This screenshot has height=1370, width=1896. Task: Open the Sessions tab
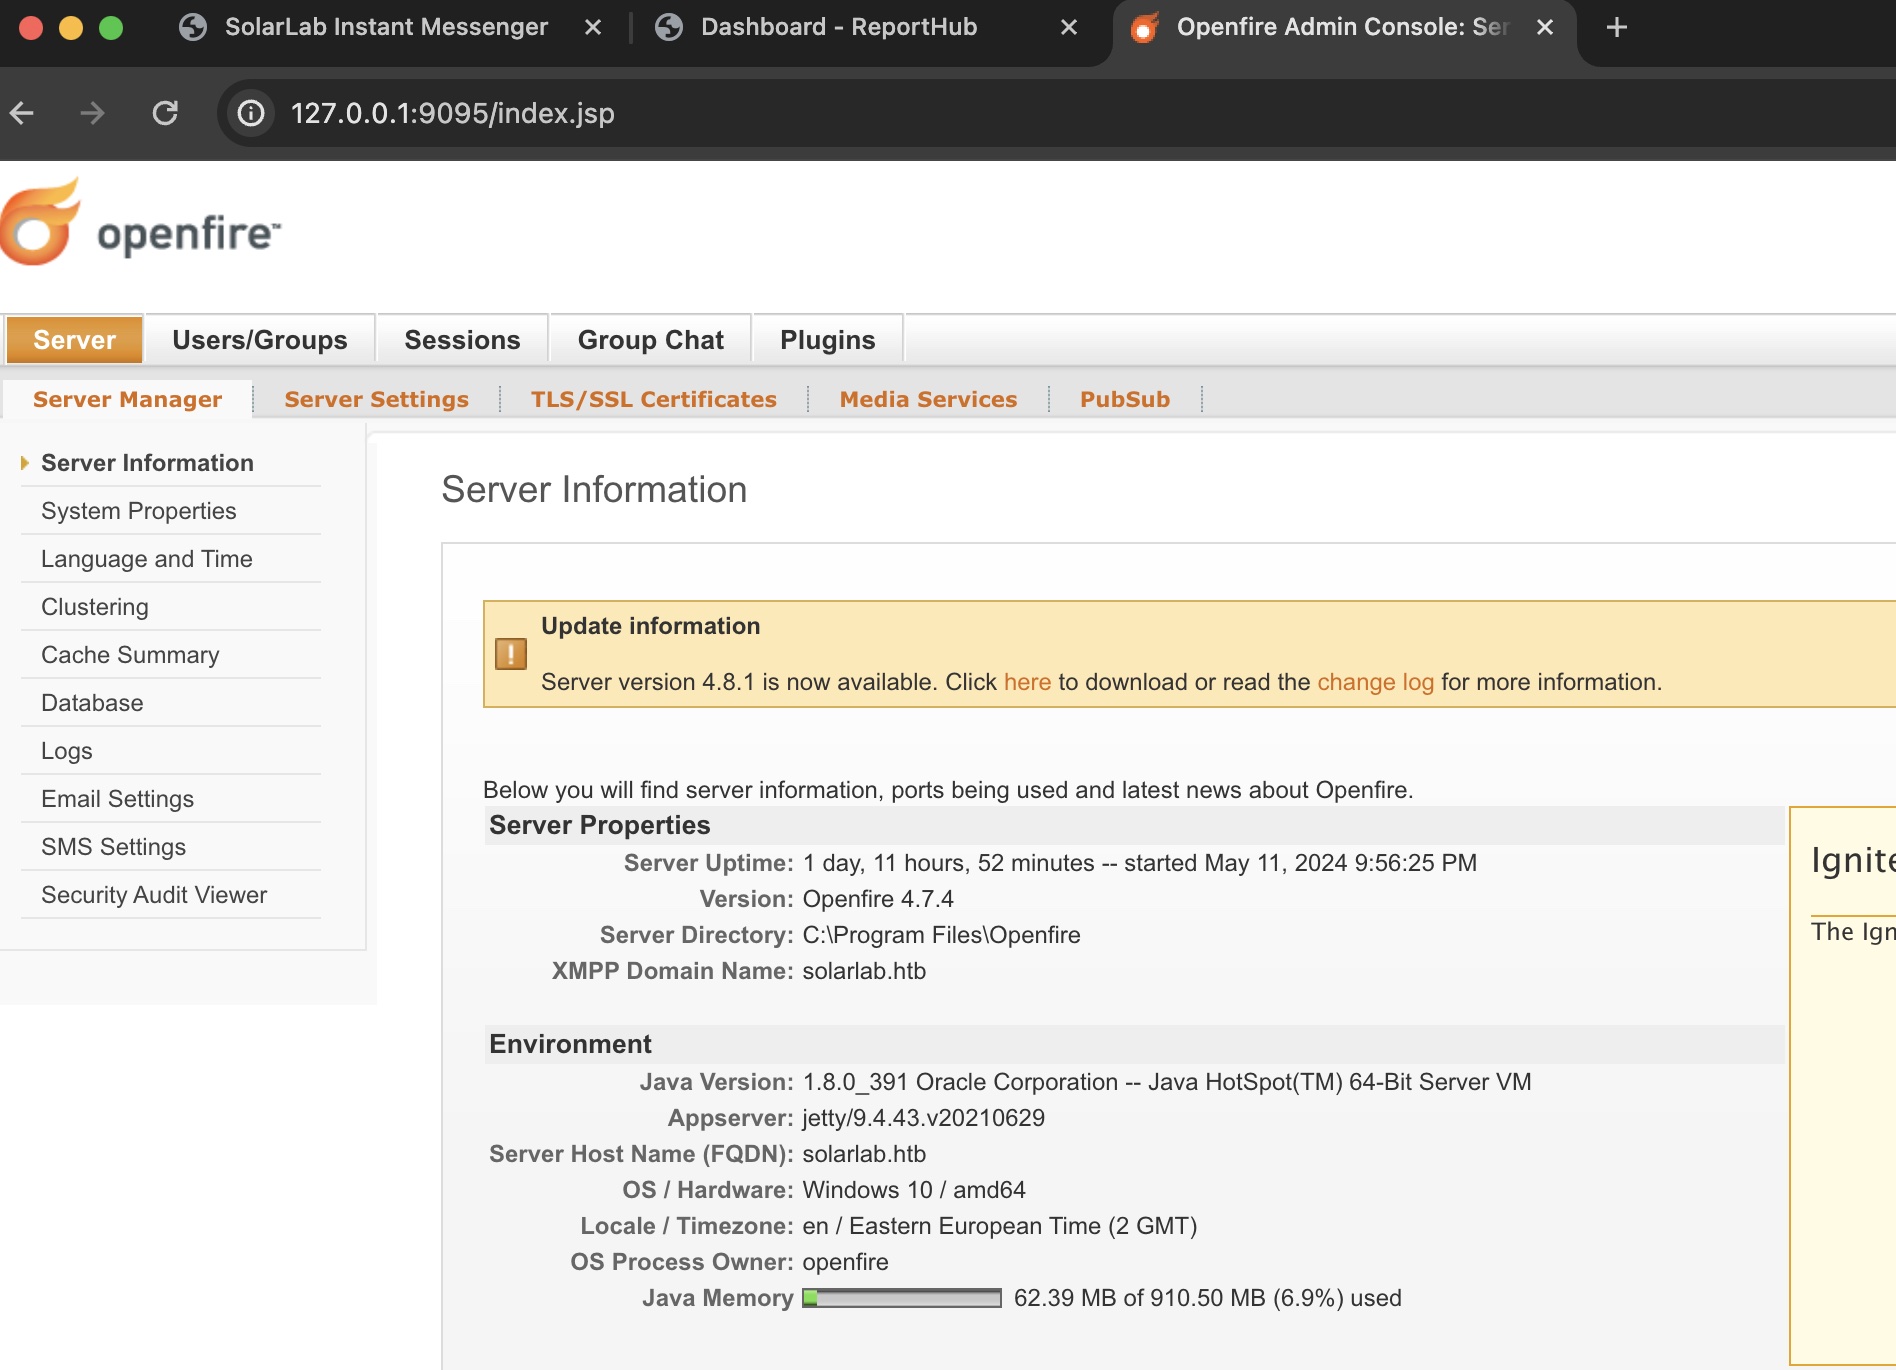pyautogui.click(x=462, y=340)
